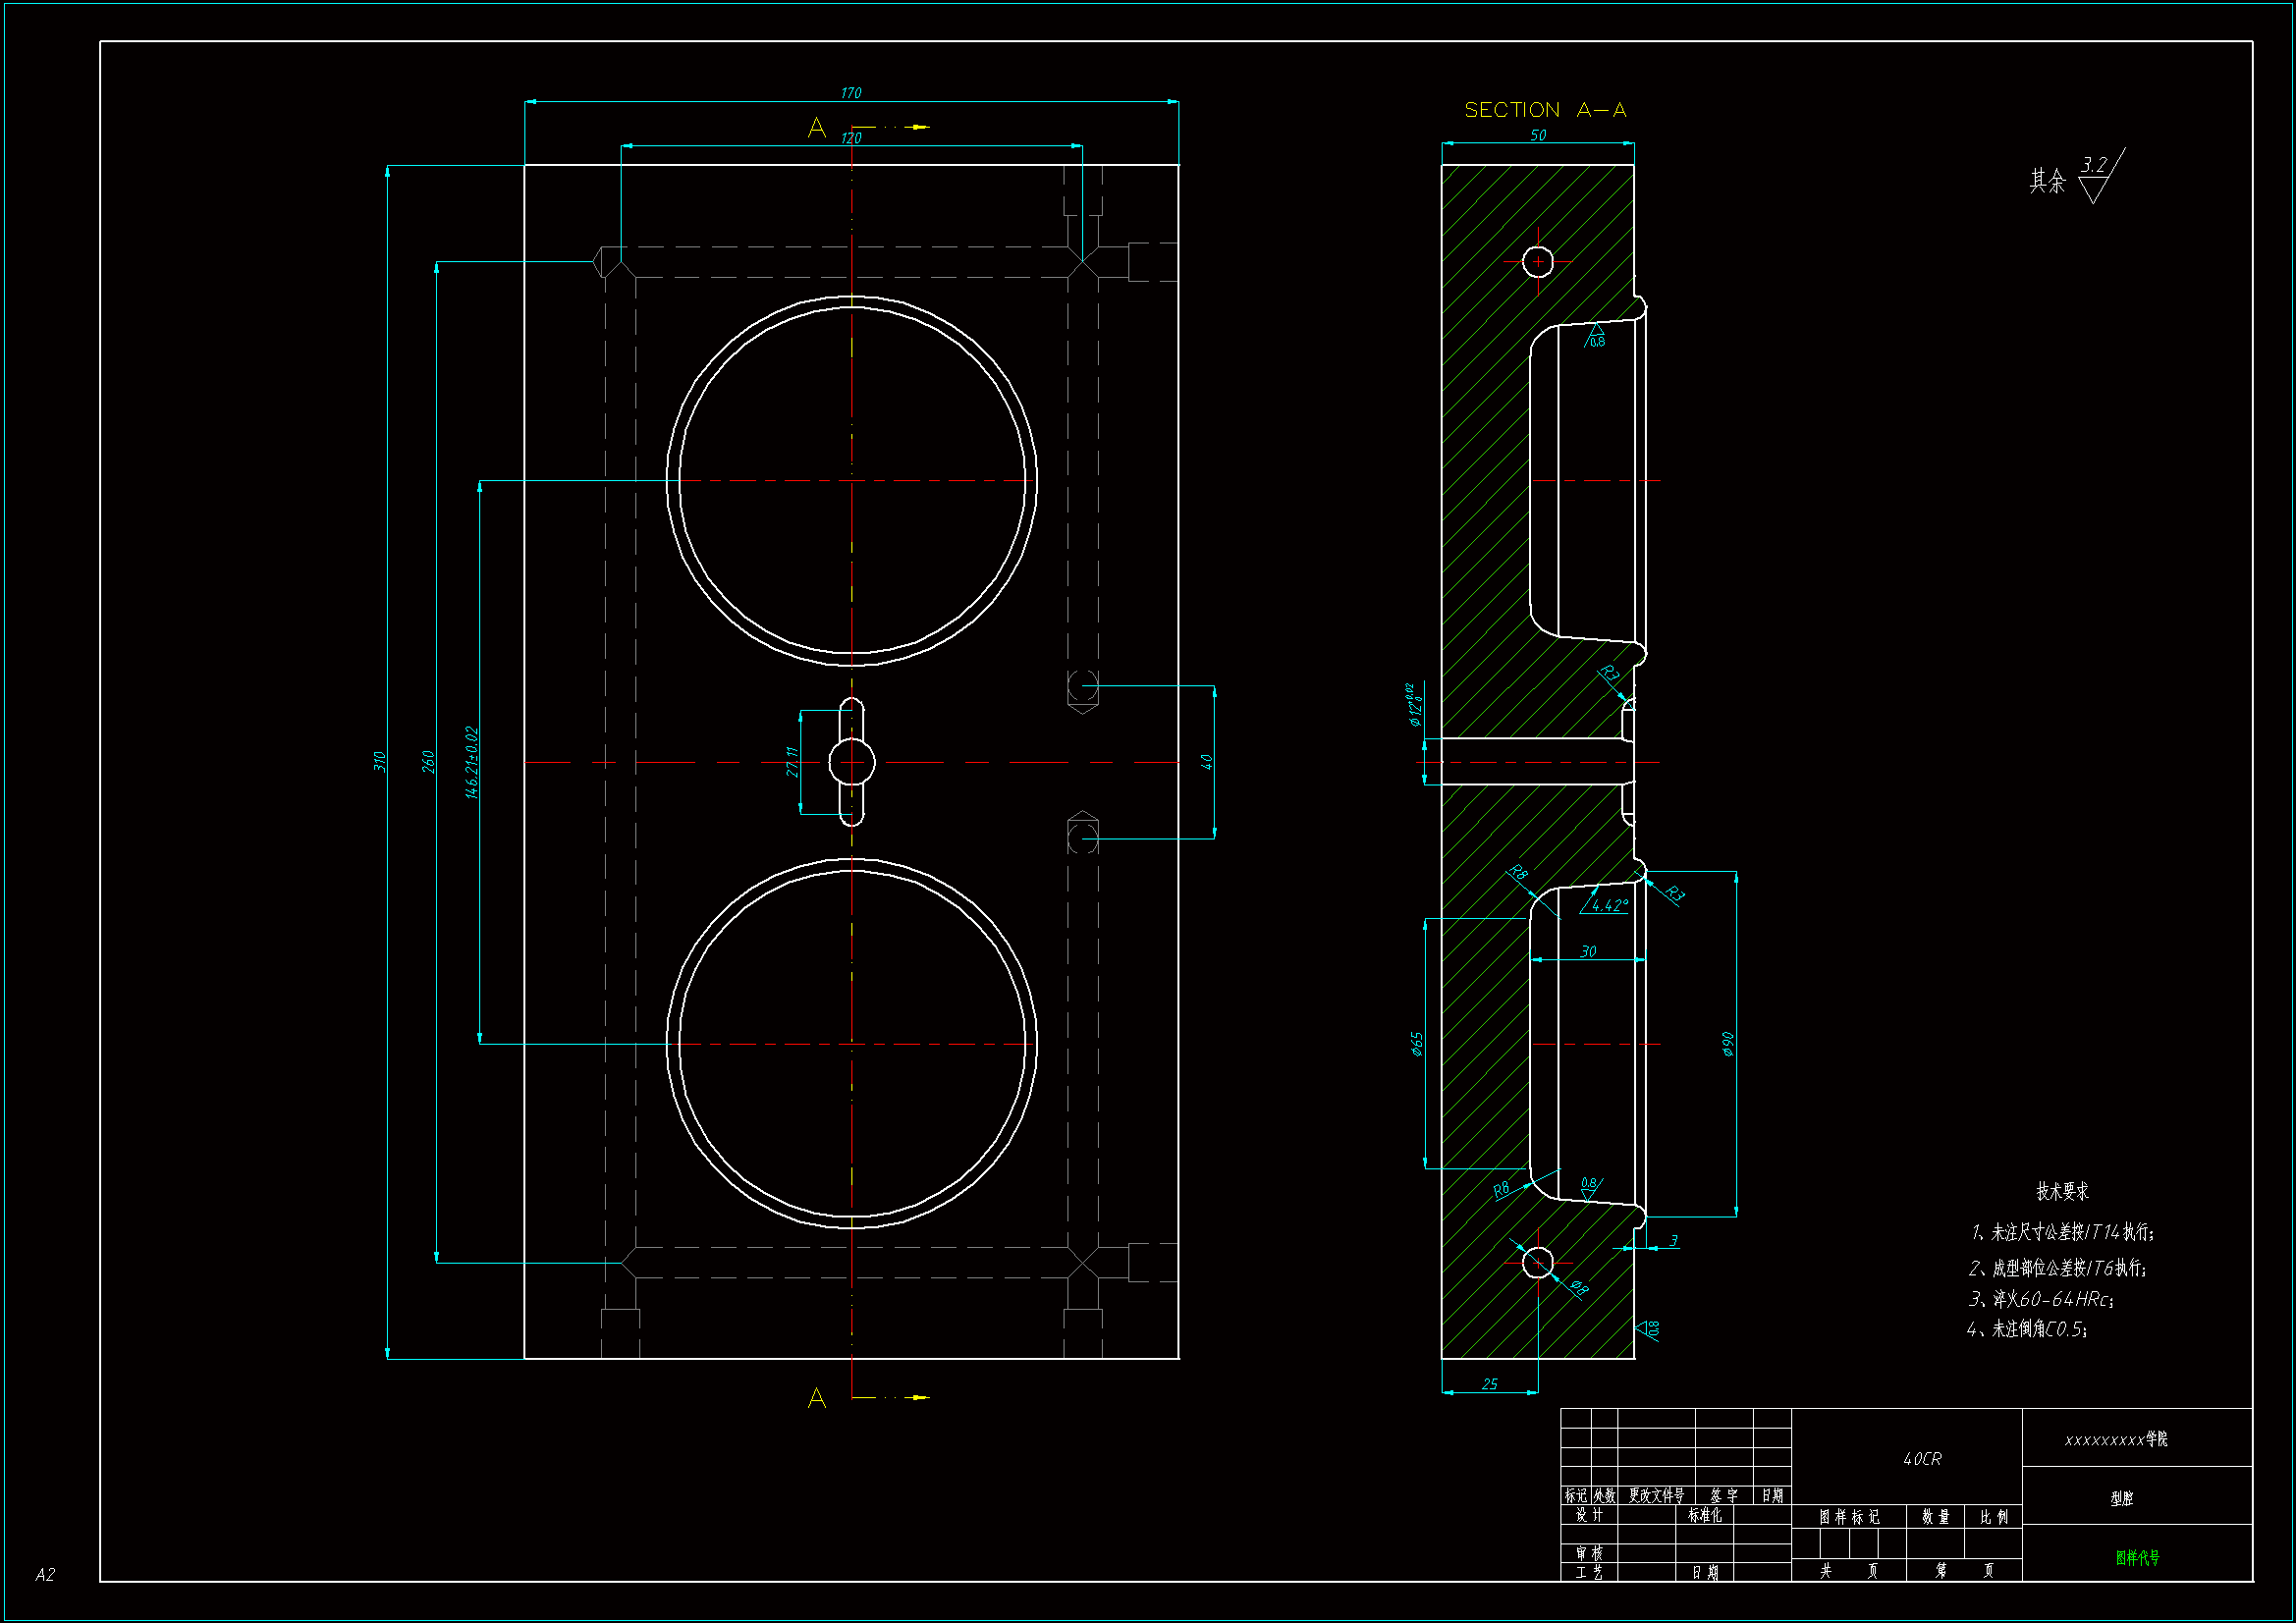Click the 40CR material text in title block
Image resolution: width=2296 pixels, height=1623 pixels.
pyautogui.click(x=1921, y=1459)
